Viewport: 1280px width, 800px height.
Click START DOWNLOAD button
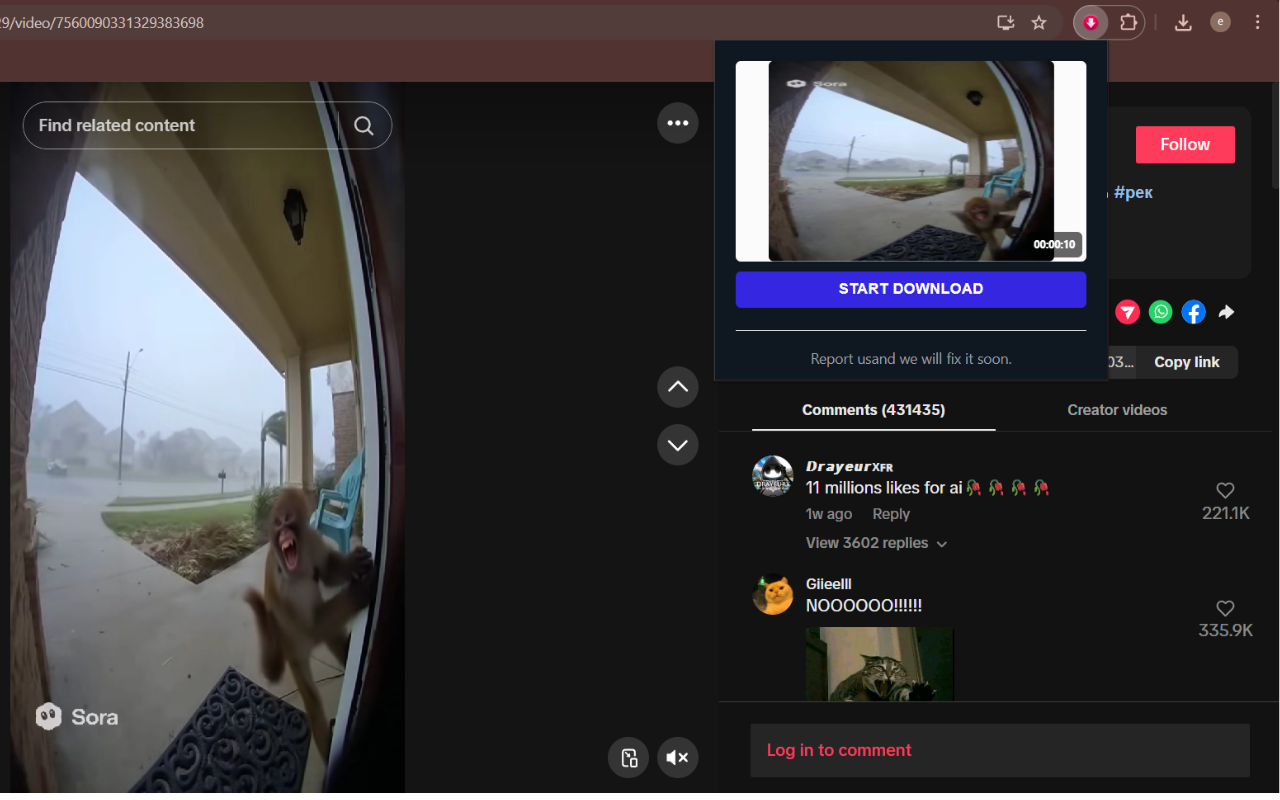point(911,289)
